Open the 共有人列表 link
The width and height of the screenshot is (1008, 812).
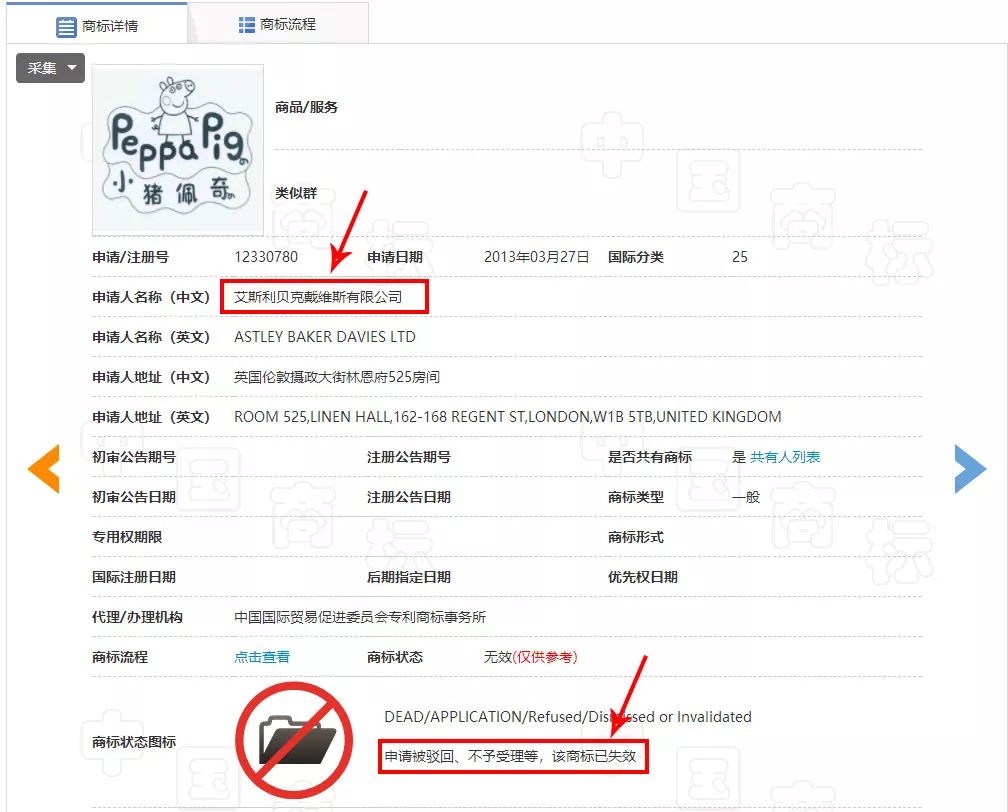point(785,457)
